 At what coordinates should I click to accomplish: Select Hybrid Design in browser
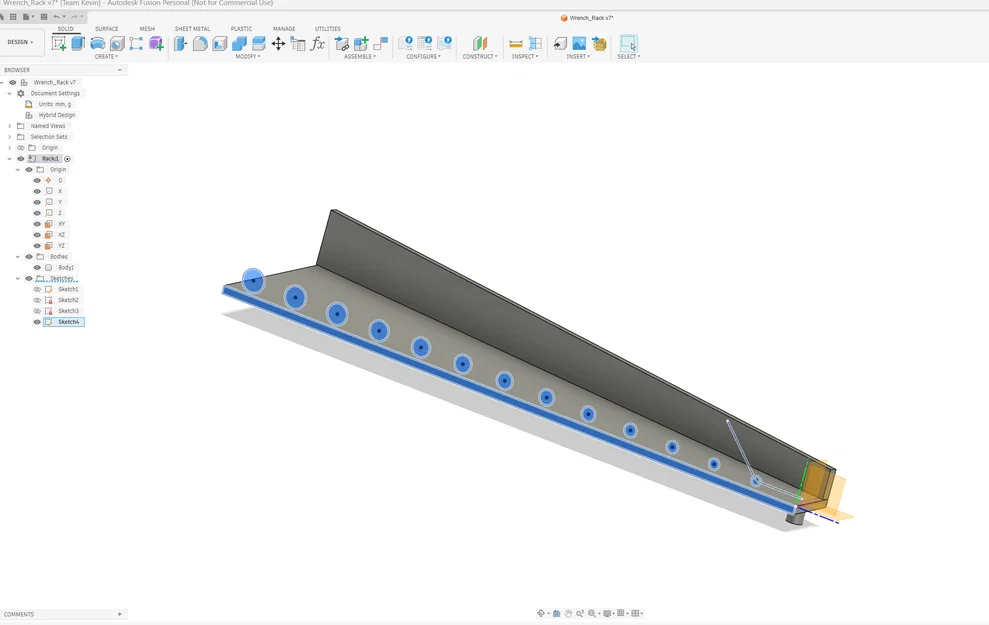(x=57, y=115)
